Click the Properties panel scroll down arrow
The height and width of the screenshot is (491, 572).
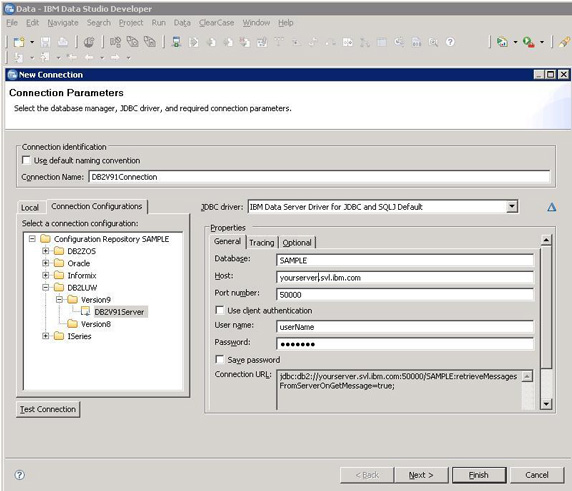tap(546, 403)
